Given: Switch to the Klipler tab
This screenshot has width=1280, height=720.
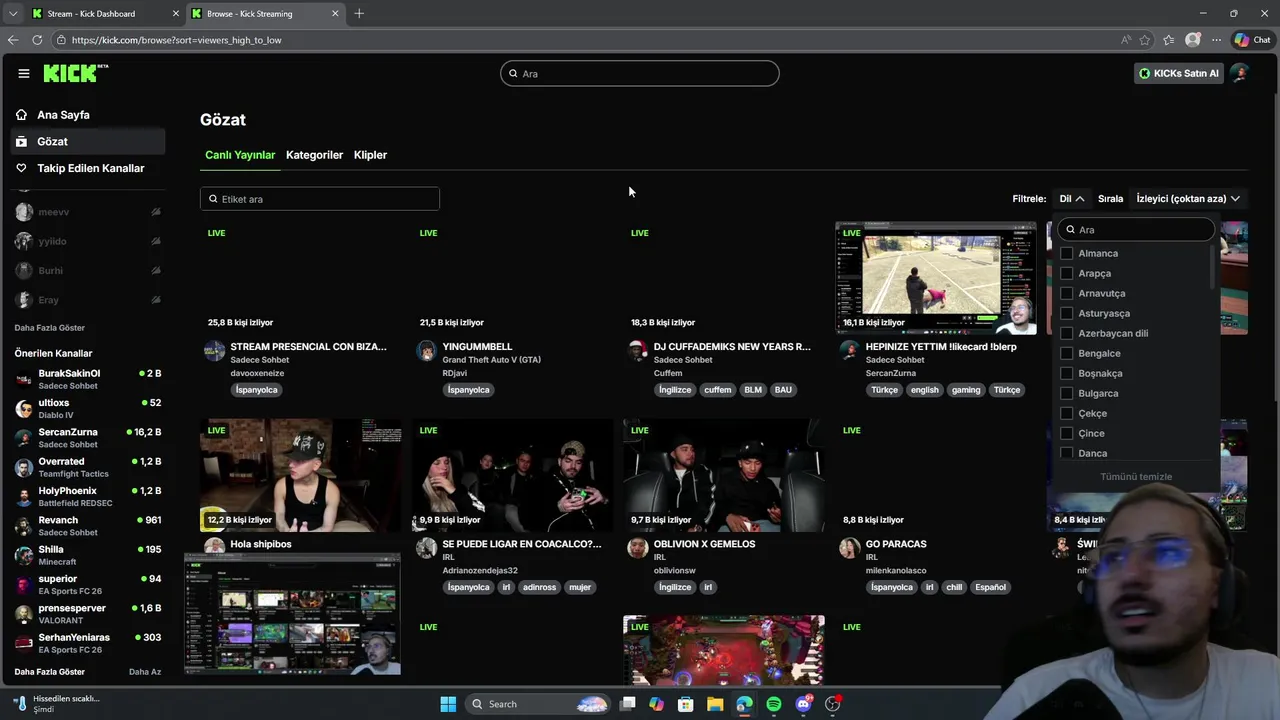Looking at the screenshot, I should (x=370, y=155).
